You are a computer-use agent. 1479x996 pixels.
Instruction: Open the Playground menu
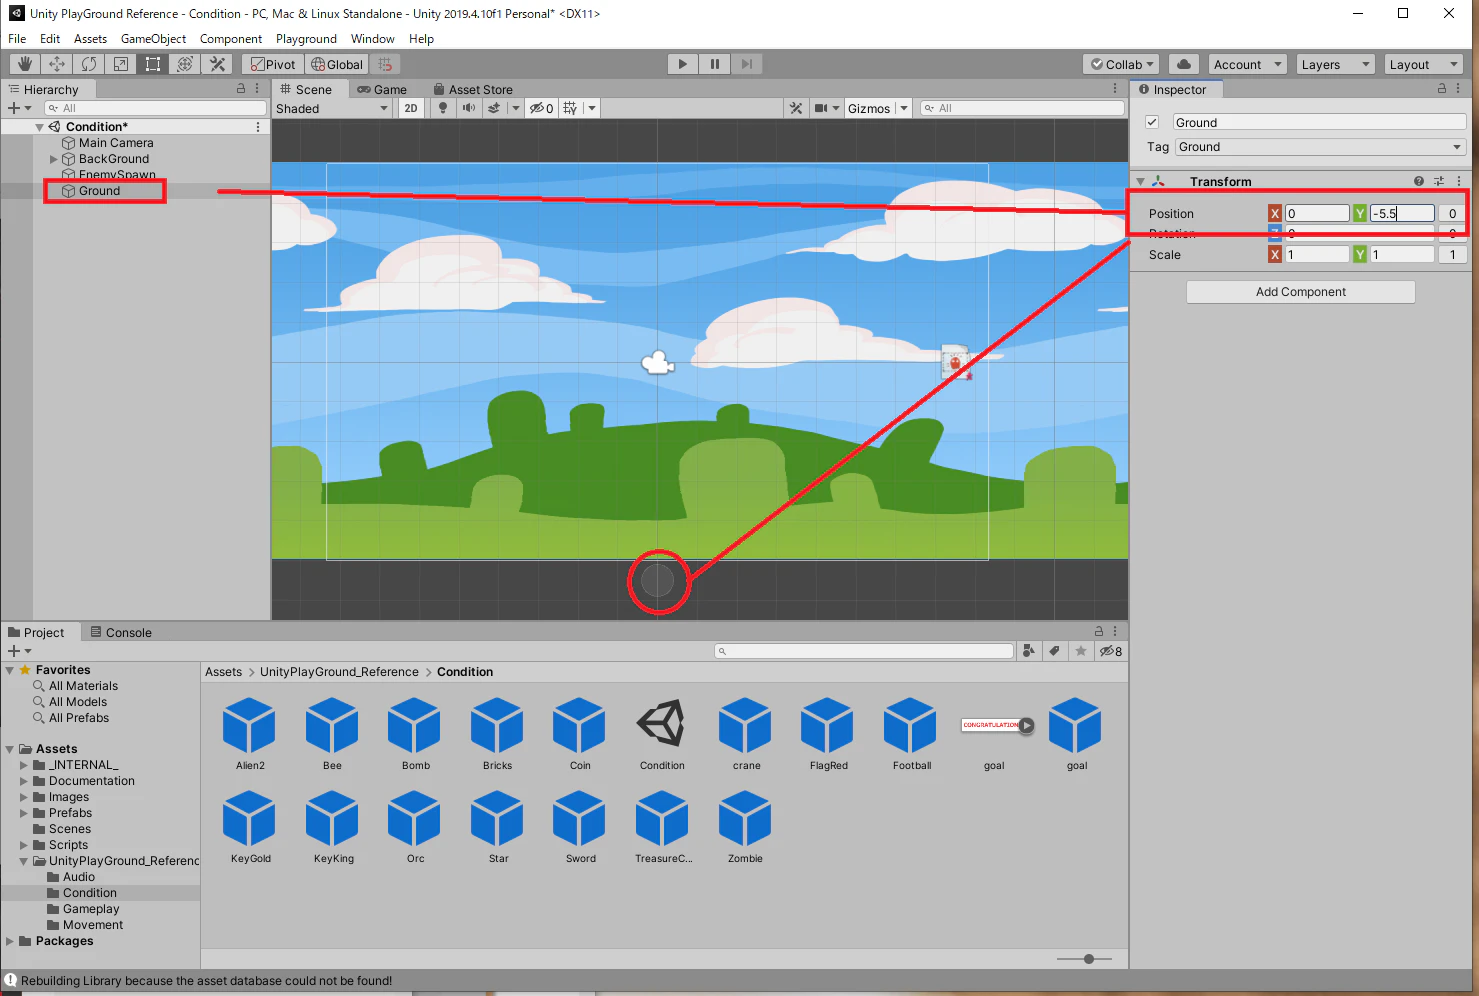[306, 39]
